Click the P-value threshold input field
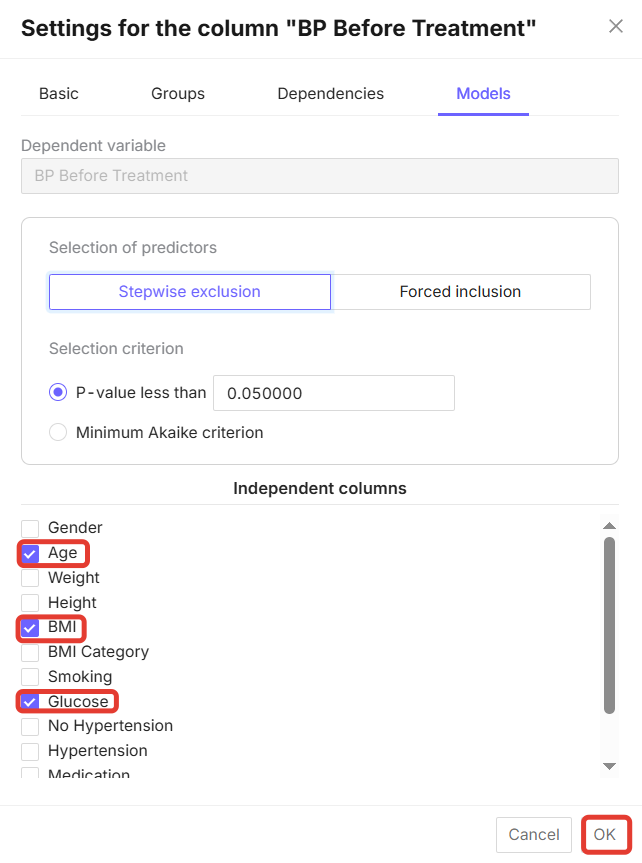Viewport: 642px width, 863px height. (x=334, y=393)
